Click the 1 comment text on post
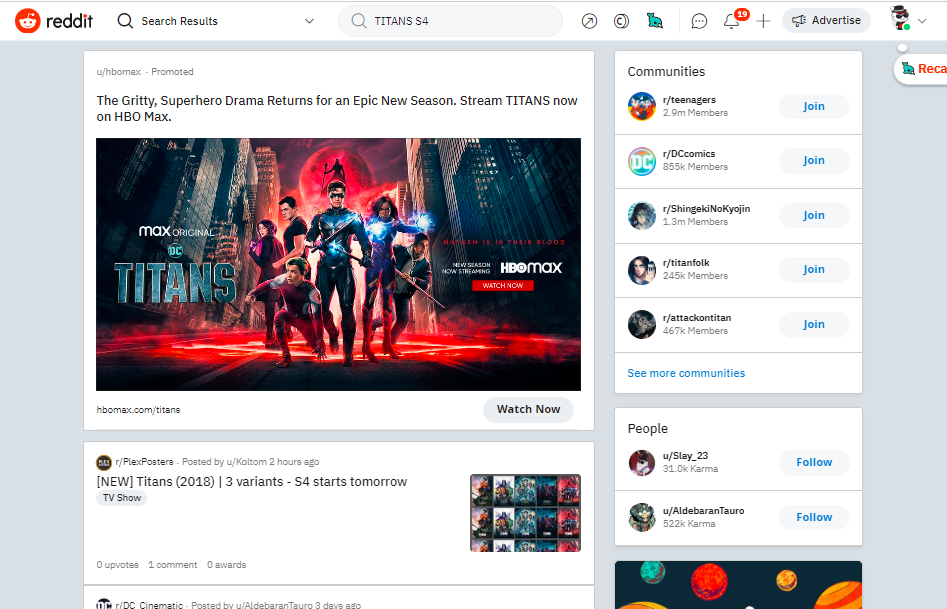947x609 pixels. coord(173,565)
